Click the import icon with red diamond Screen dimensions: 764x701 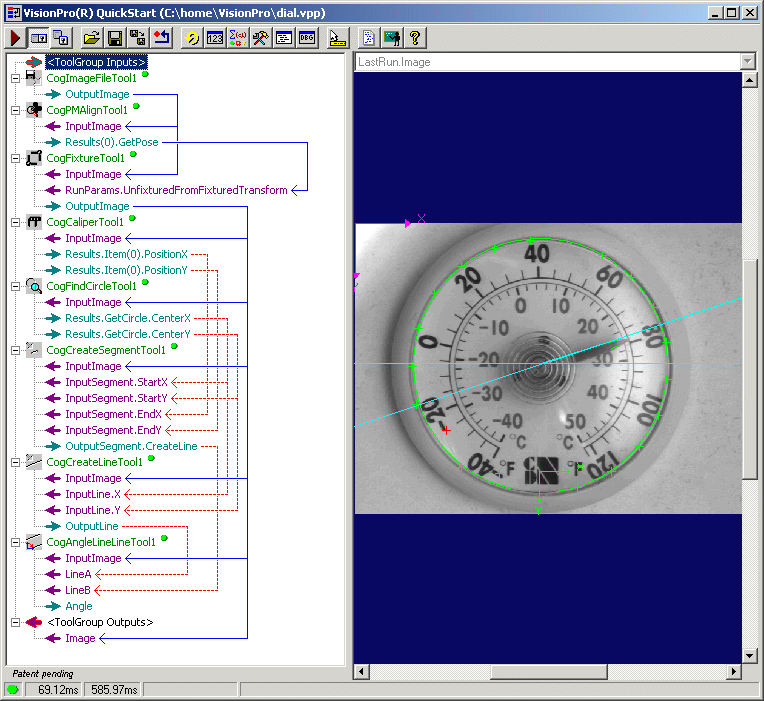[161, 38]
